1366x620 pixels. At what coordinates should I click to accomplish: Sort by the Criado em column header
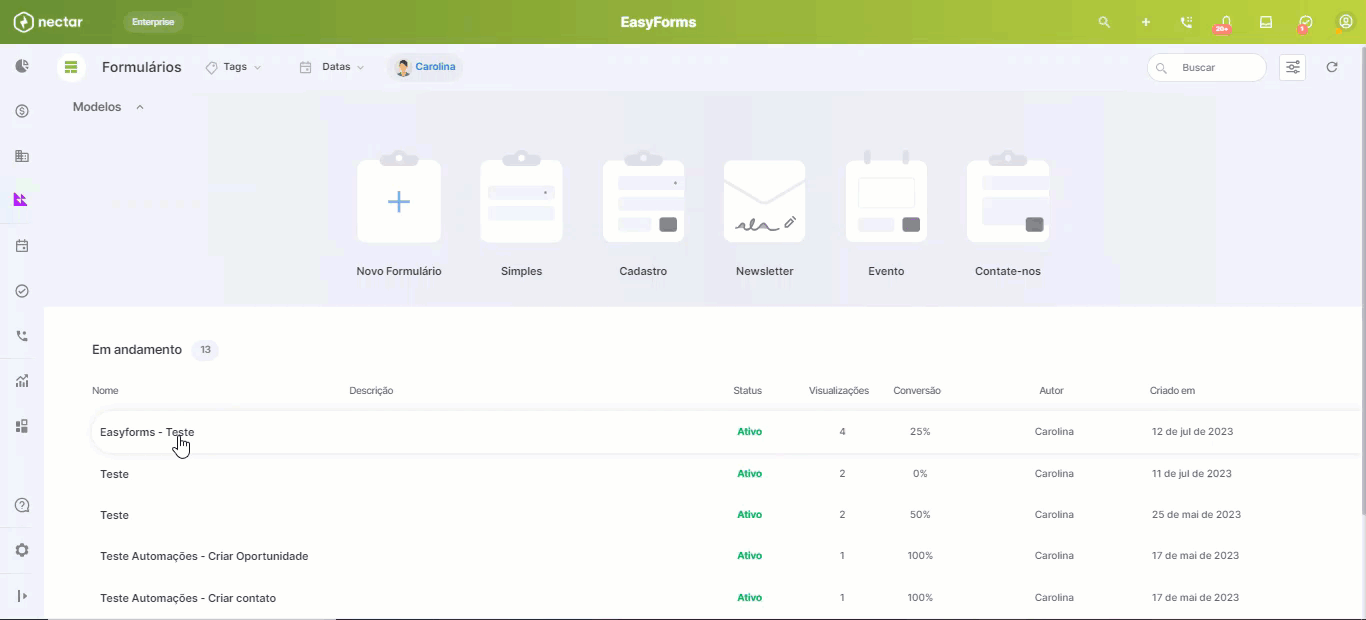coord(1172,391)
